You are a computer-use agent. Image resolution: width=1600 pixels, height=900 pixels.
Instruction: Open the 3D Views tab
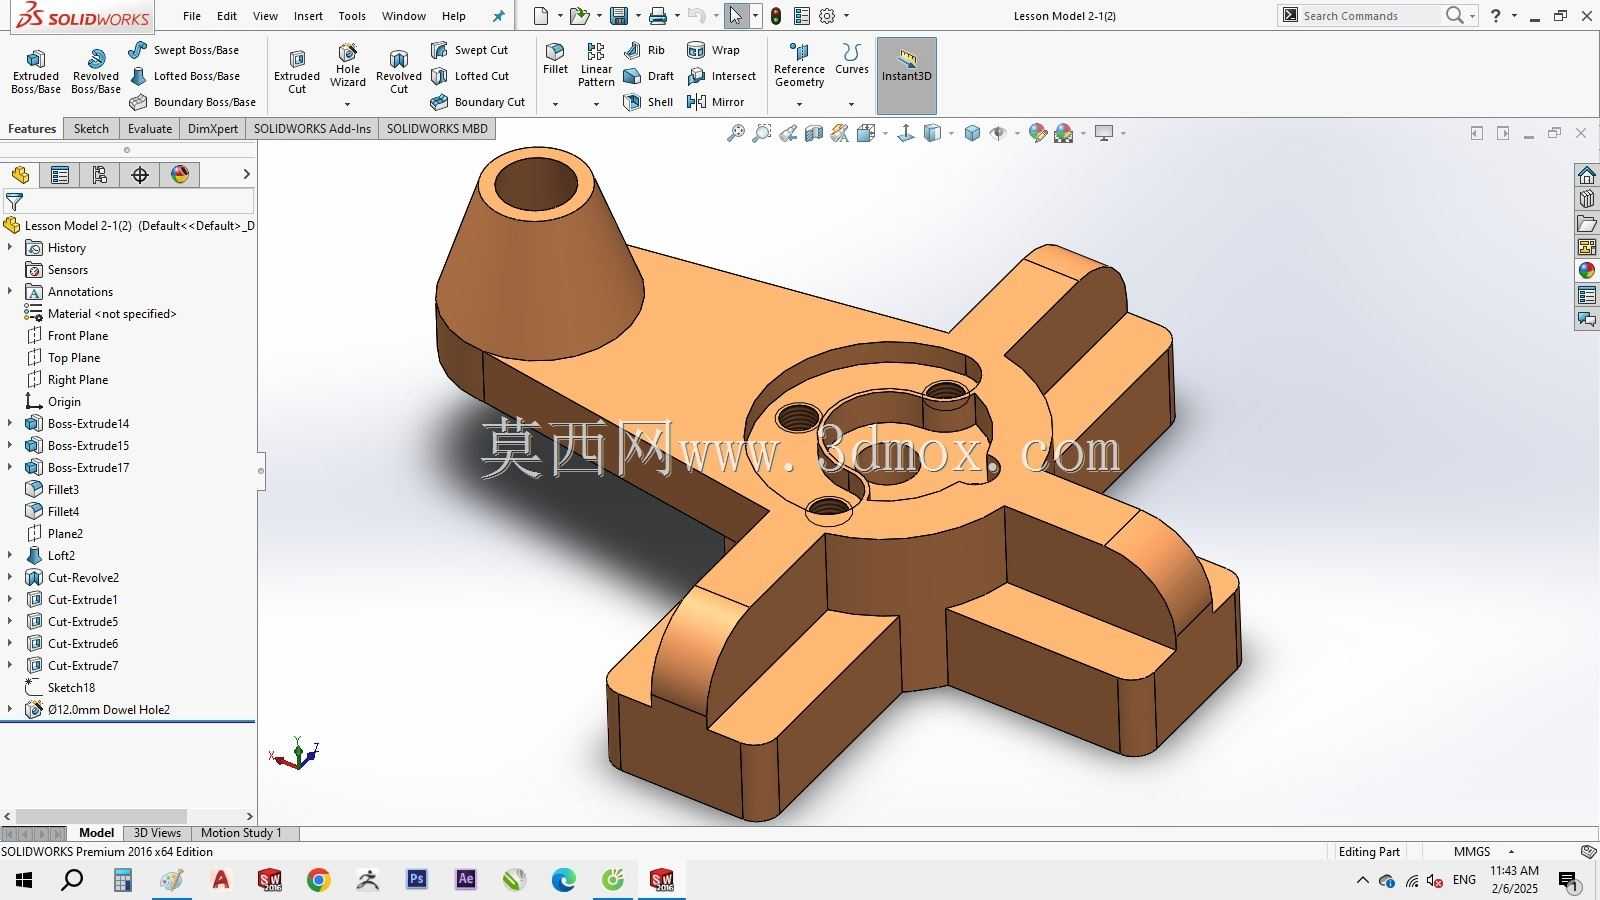coord(157,833)
